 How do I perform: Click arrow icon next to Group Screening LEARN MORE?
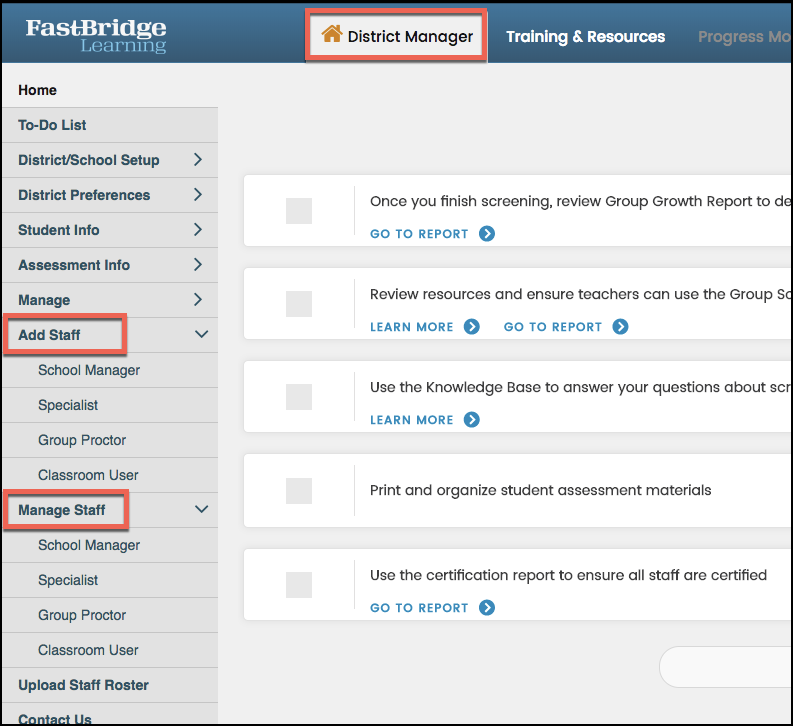point(472,327)
